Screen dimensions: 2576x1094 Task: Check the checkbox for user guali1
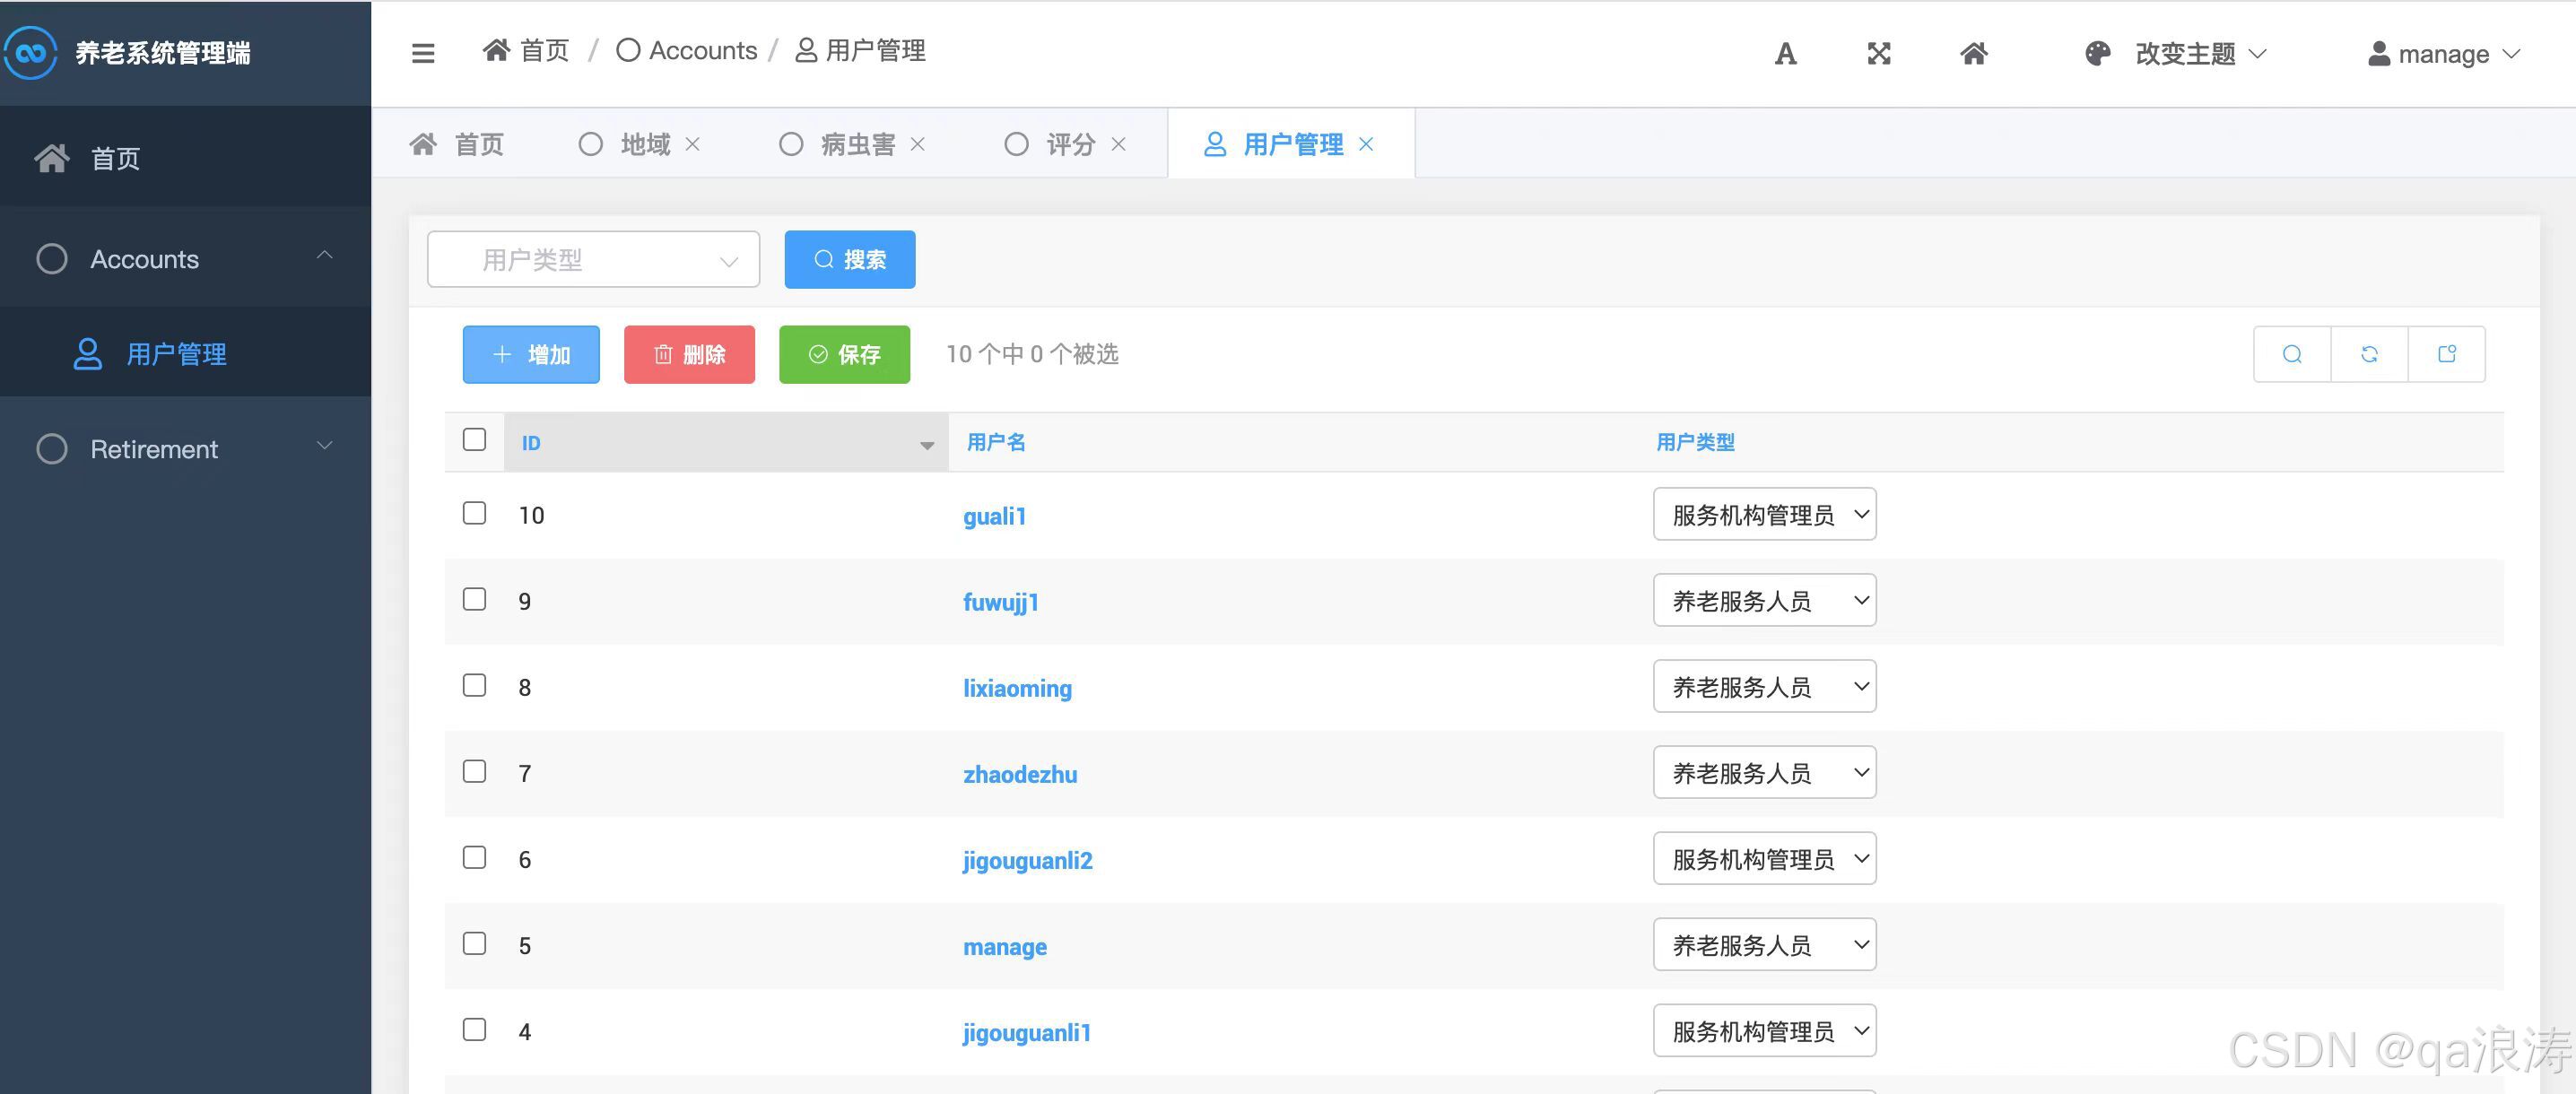(475, 514)
